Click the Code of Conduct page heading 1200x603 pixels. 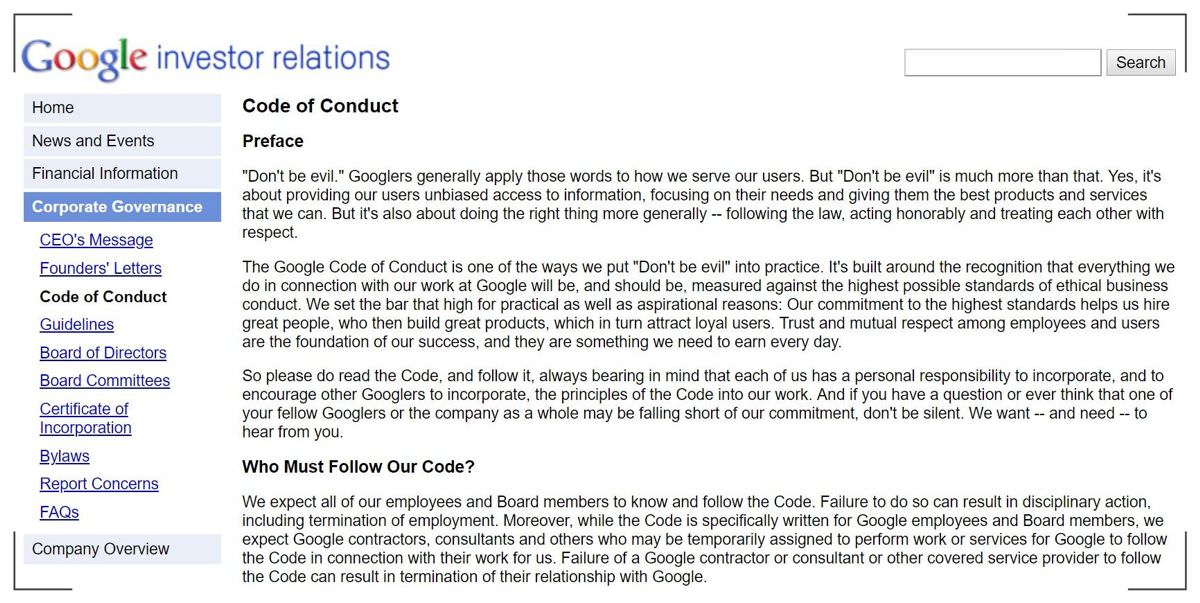click(320, 106)
